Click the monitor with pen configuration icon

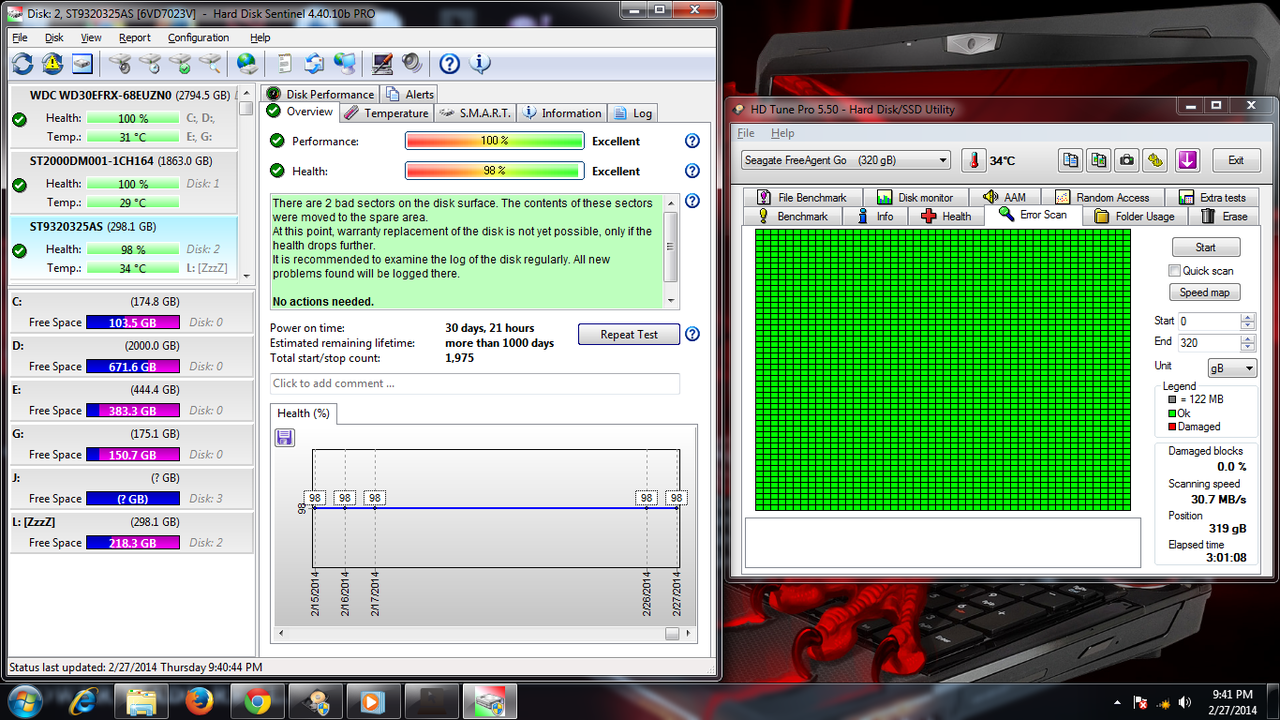tap(382, 64)
